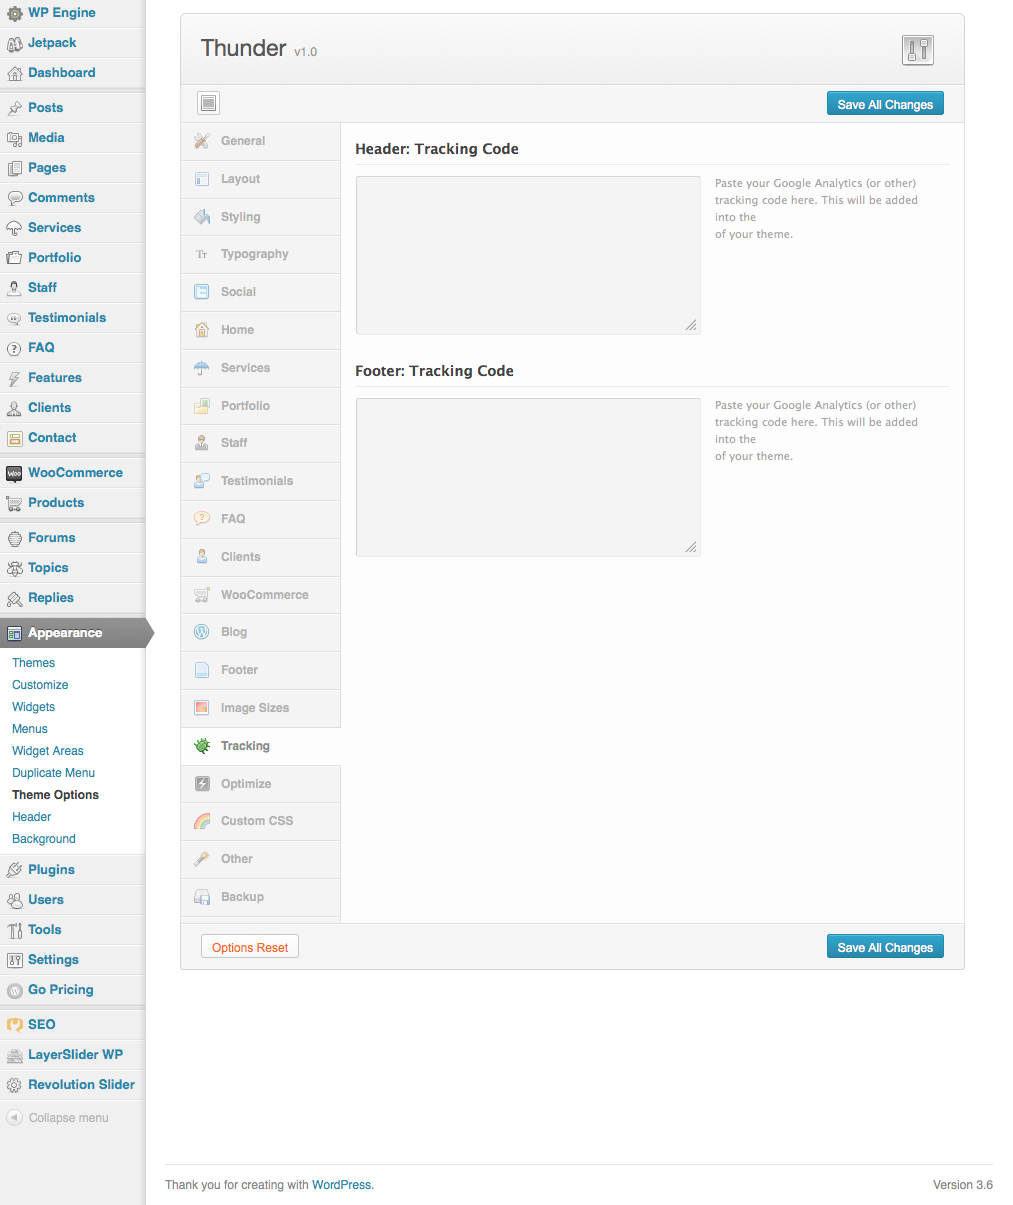Open the Topics admin menu

pos(72,568)
